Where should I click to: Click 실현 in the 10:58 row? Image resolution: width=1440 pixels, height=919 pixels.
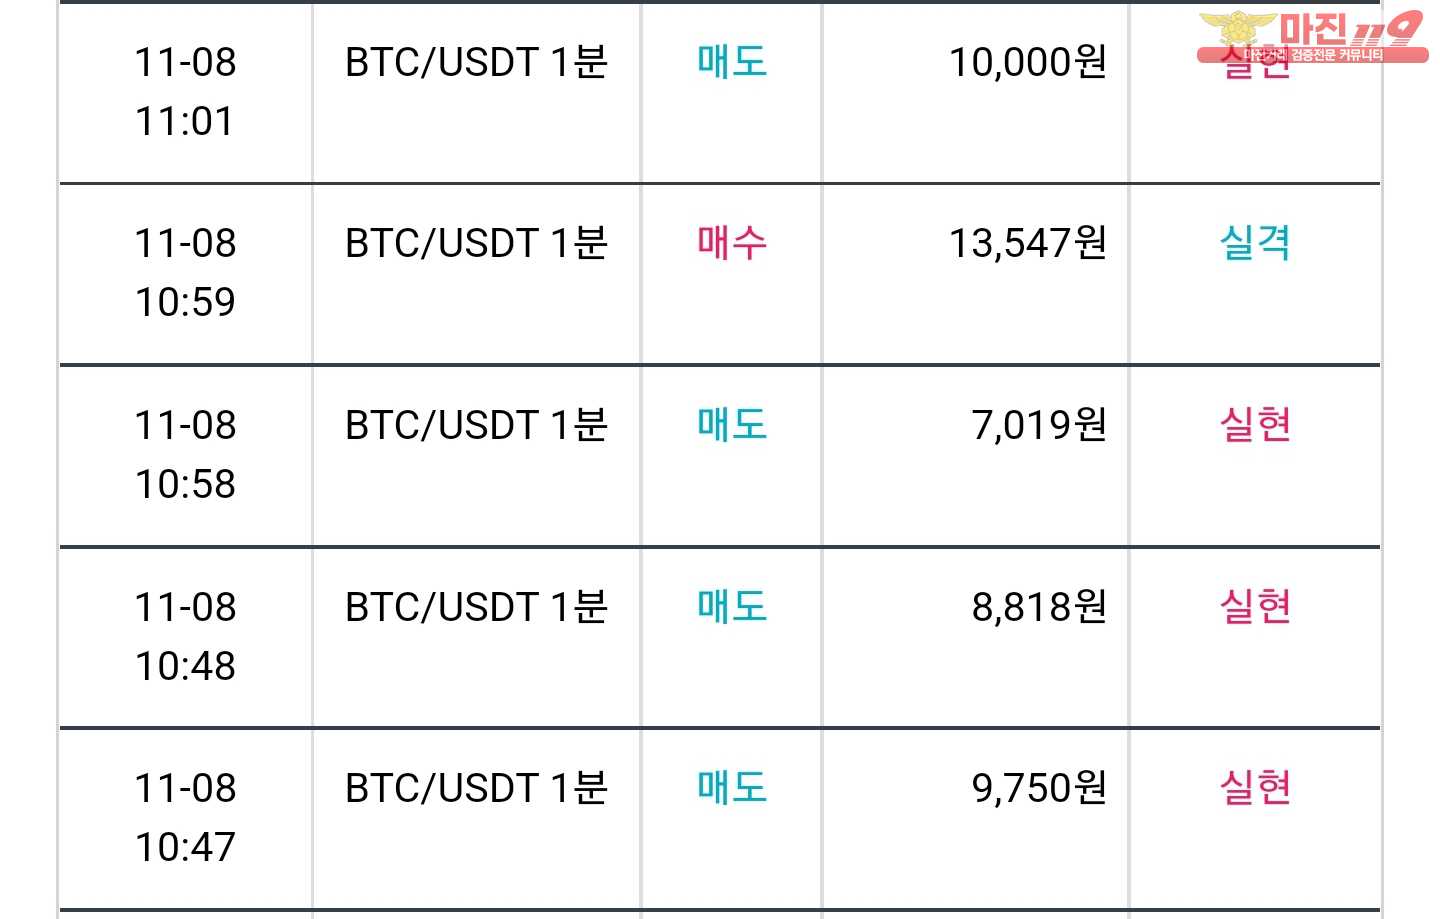(1255, 425)
